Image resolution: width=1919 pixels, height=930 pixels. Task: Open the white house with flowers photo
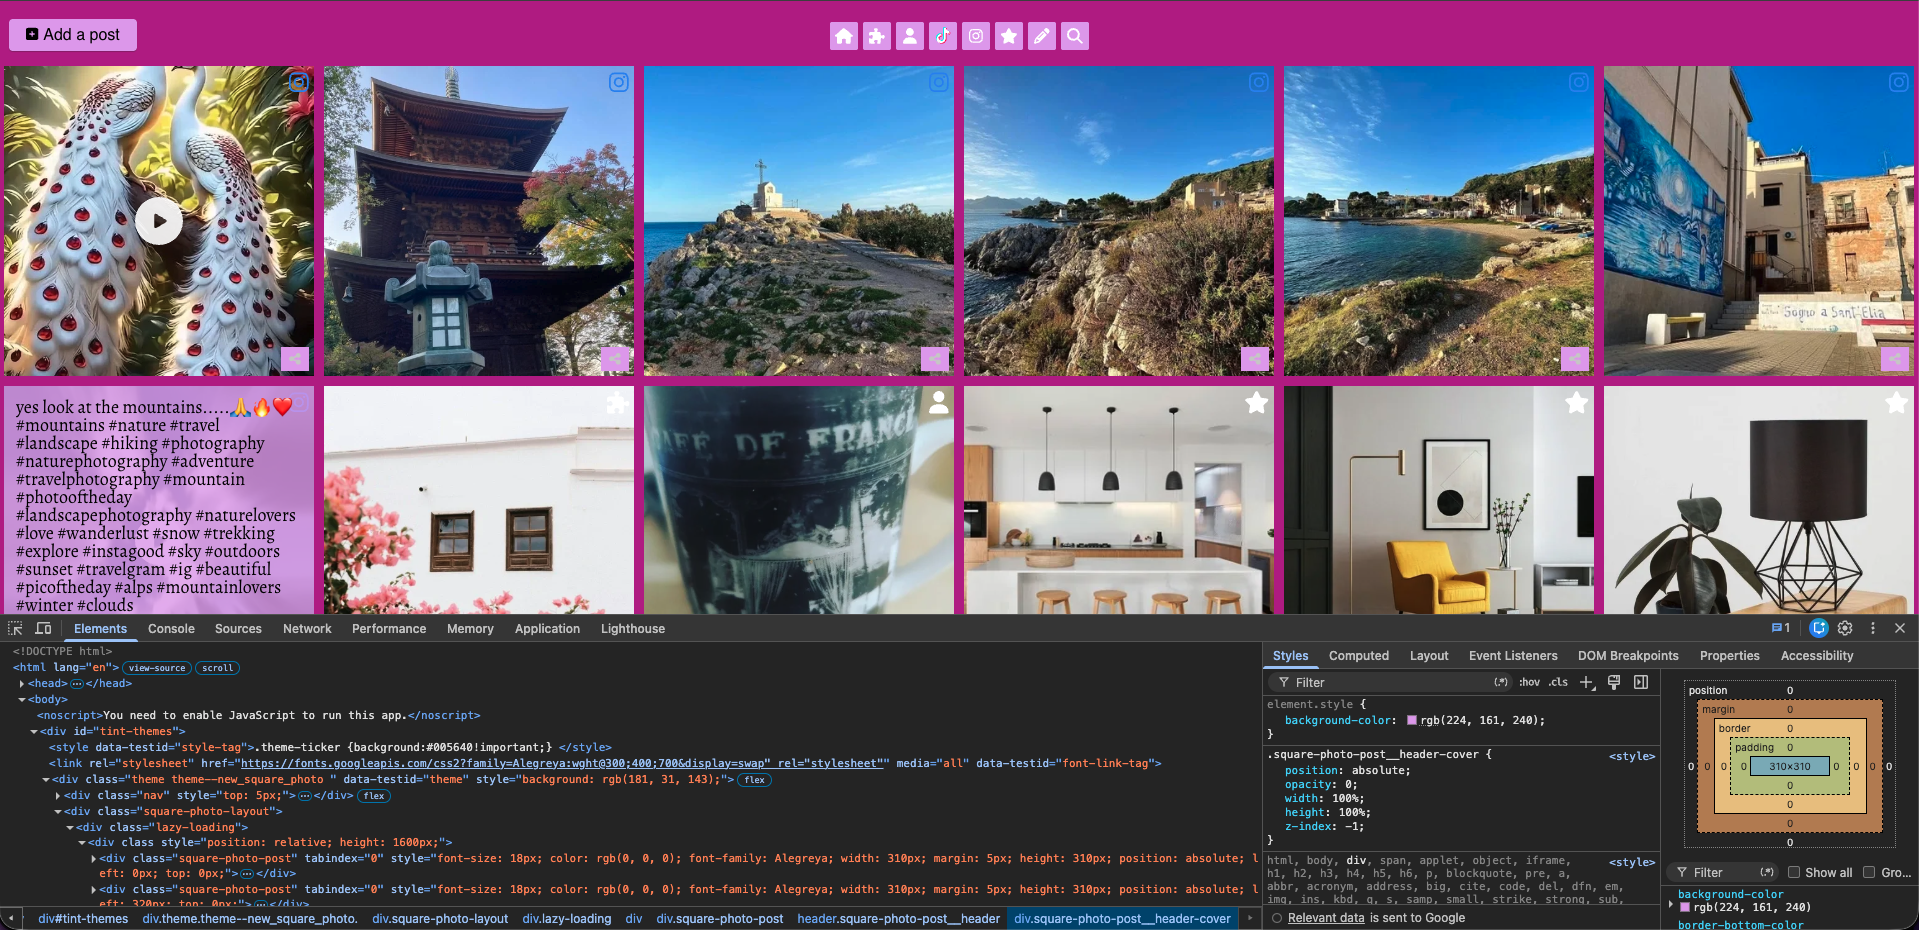tap(479, 500)
